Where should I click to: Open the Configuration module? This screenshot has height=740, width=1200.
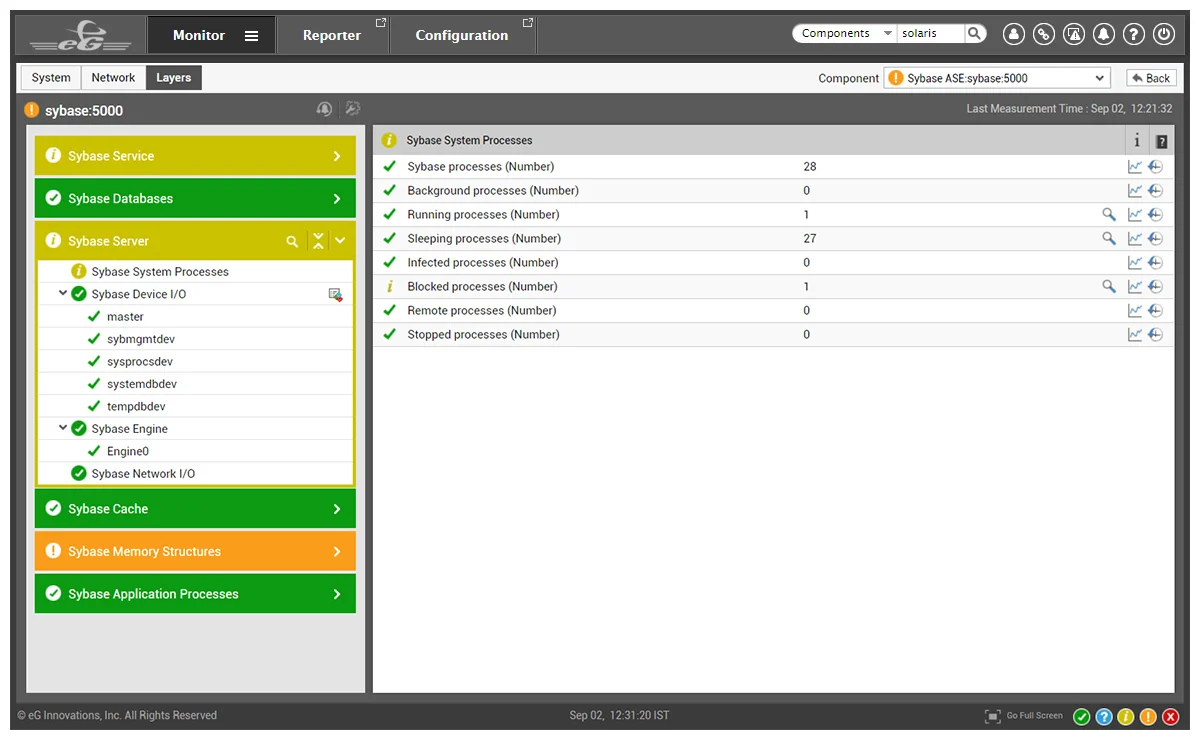click(x=462, y=35)
